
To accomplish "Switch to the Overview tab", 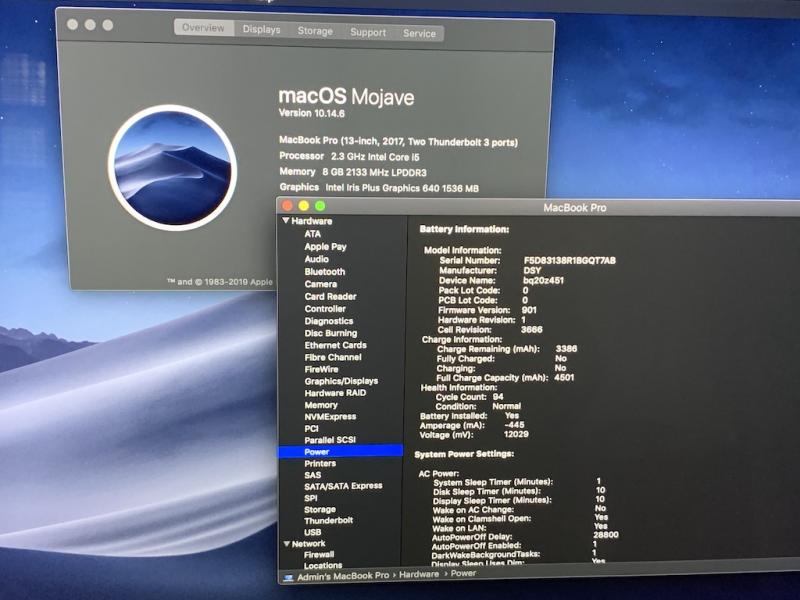I will click(x=204, y=28).
